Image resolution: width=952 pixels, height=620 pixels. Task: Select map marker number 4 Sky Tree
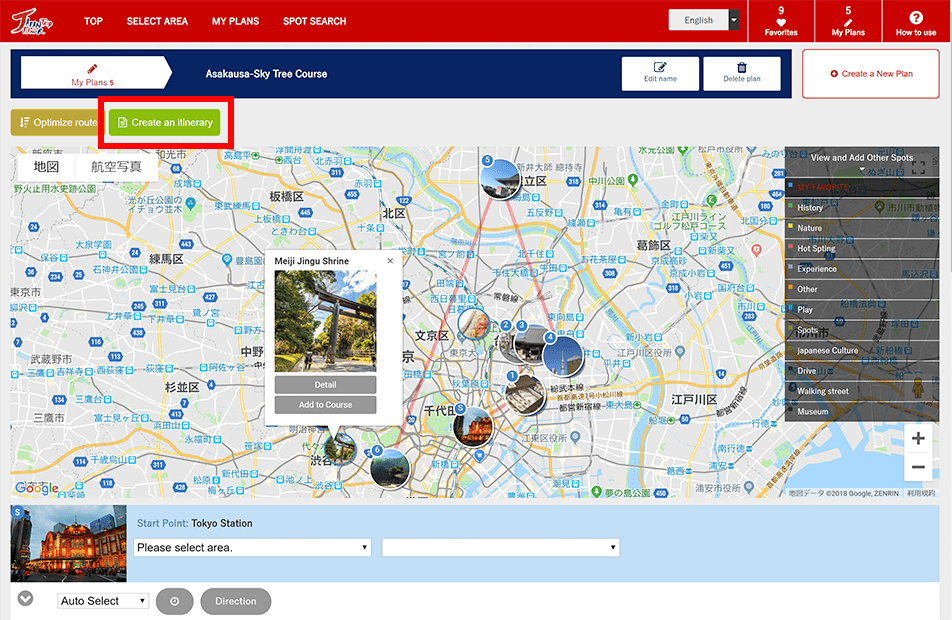pyautogui.click(x=563, y=355)
